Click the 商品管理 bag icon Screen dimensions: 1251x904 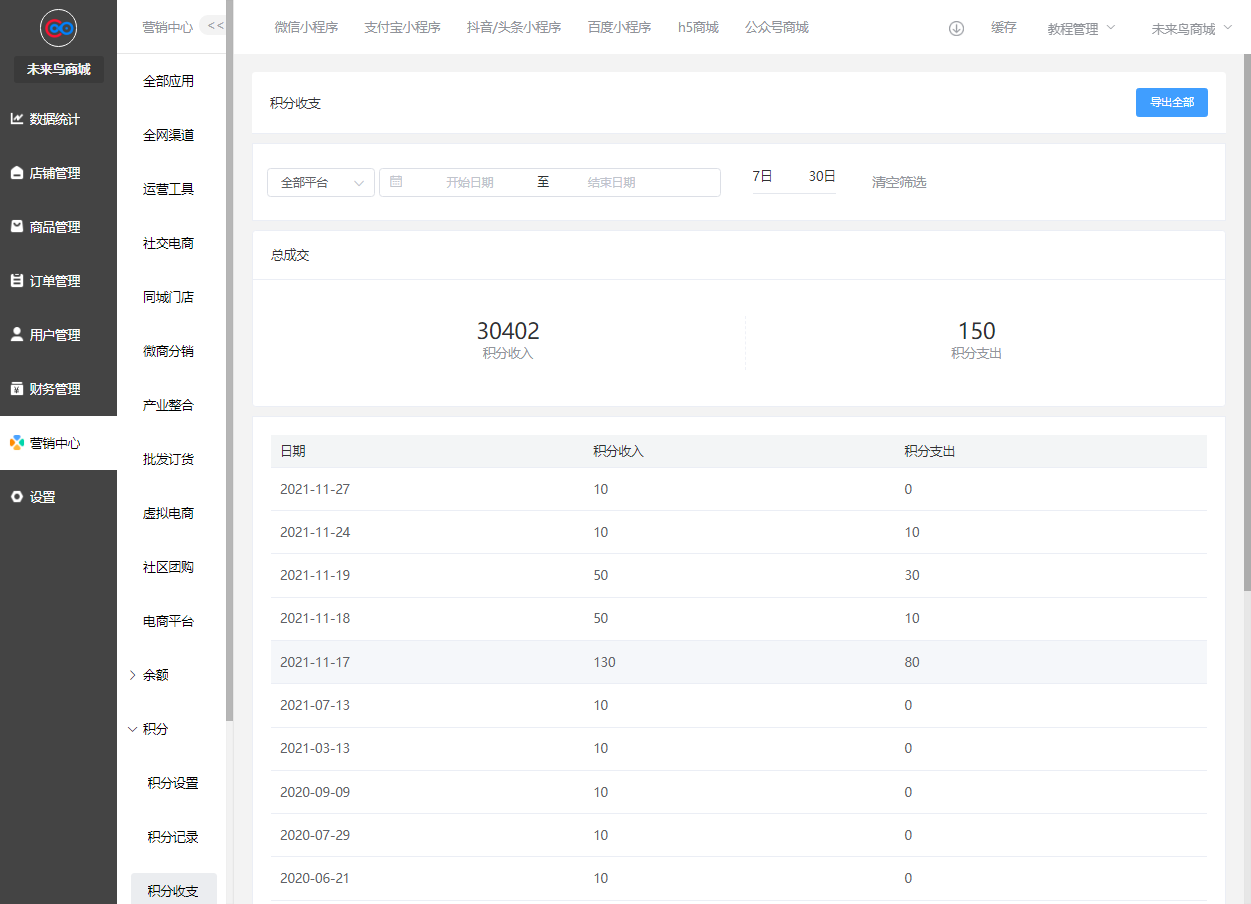(x=17, y=227)
